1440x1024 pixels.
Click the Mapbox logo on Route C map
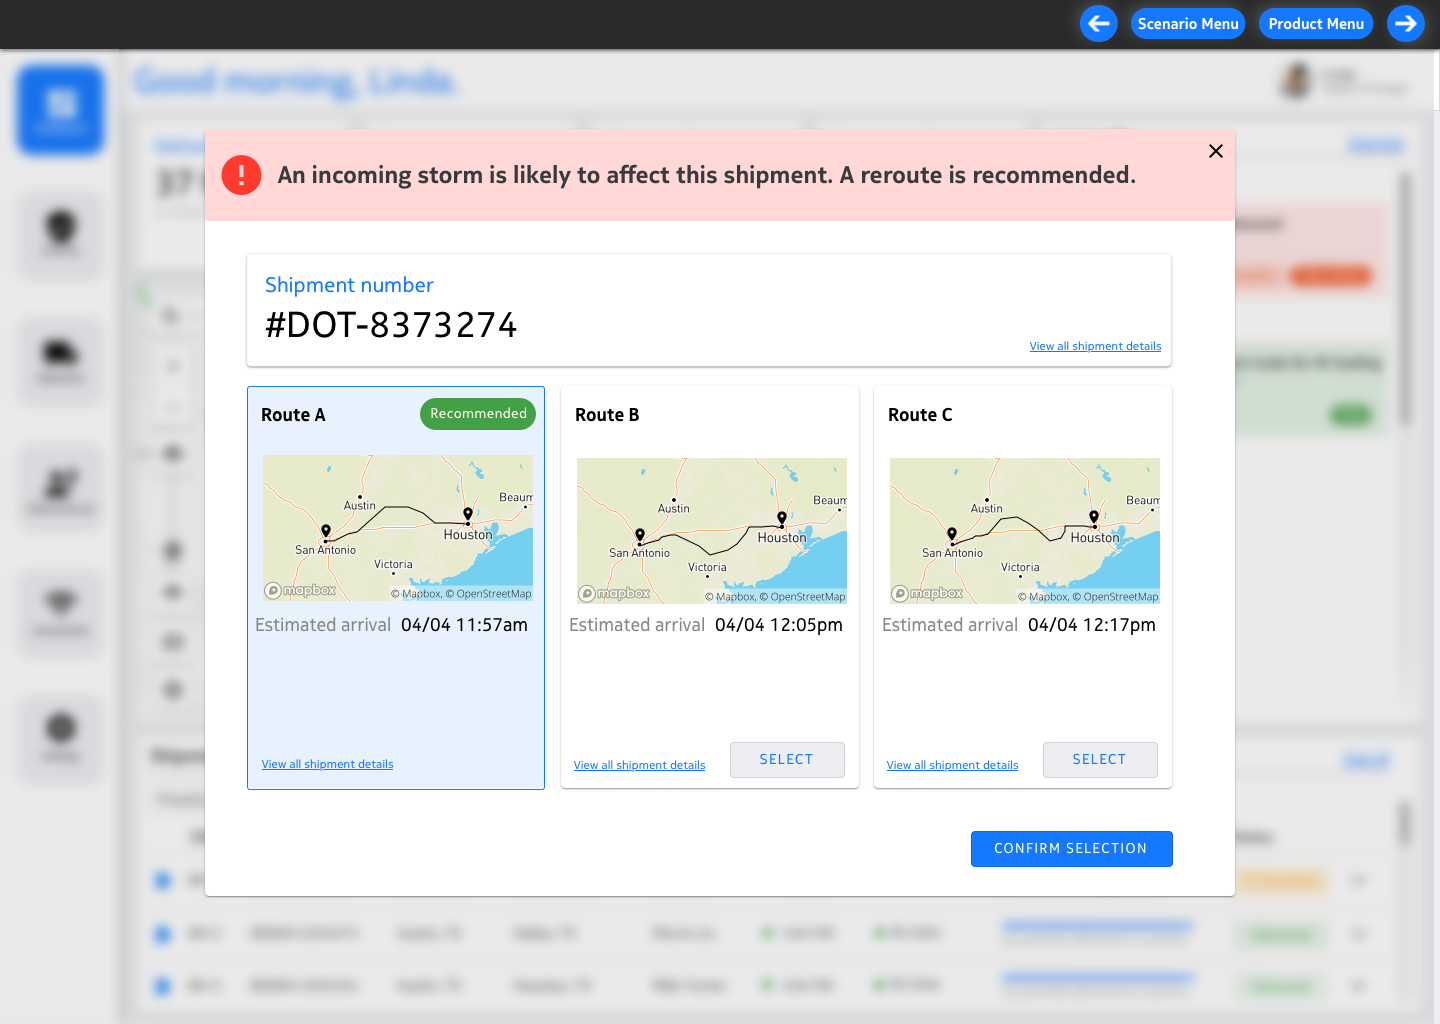pos(927,594)
